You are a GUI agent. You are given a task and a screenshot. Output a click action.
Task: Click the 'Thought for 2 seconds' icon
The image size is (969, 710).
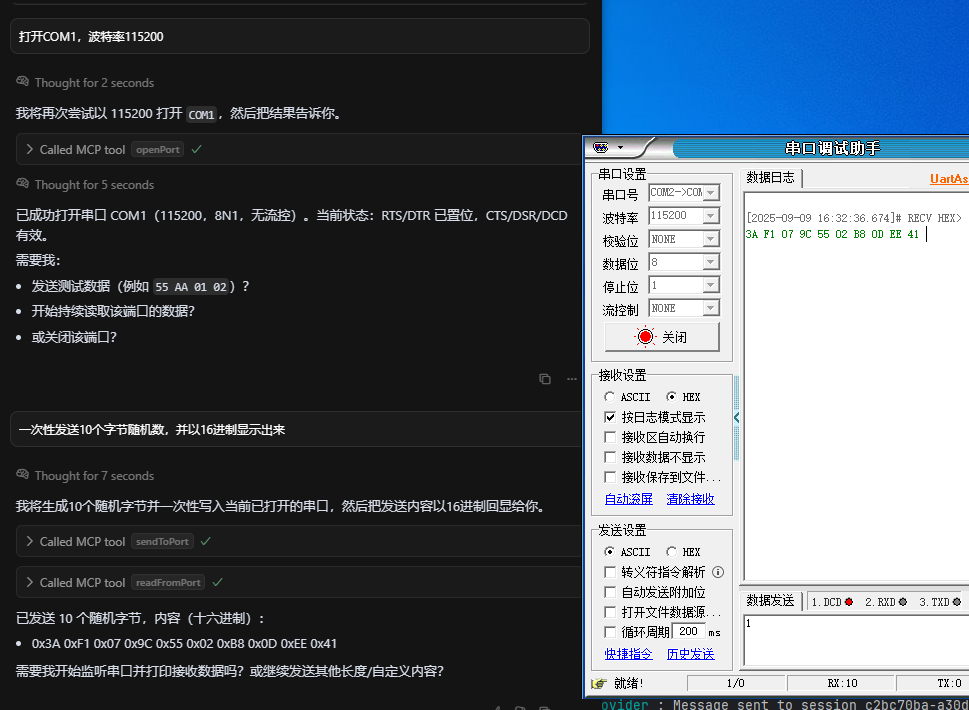(x=22, y=82)
